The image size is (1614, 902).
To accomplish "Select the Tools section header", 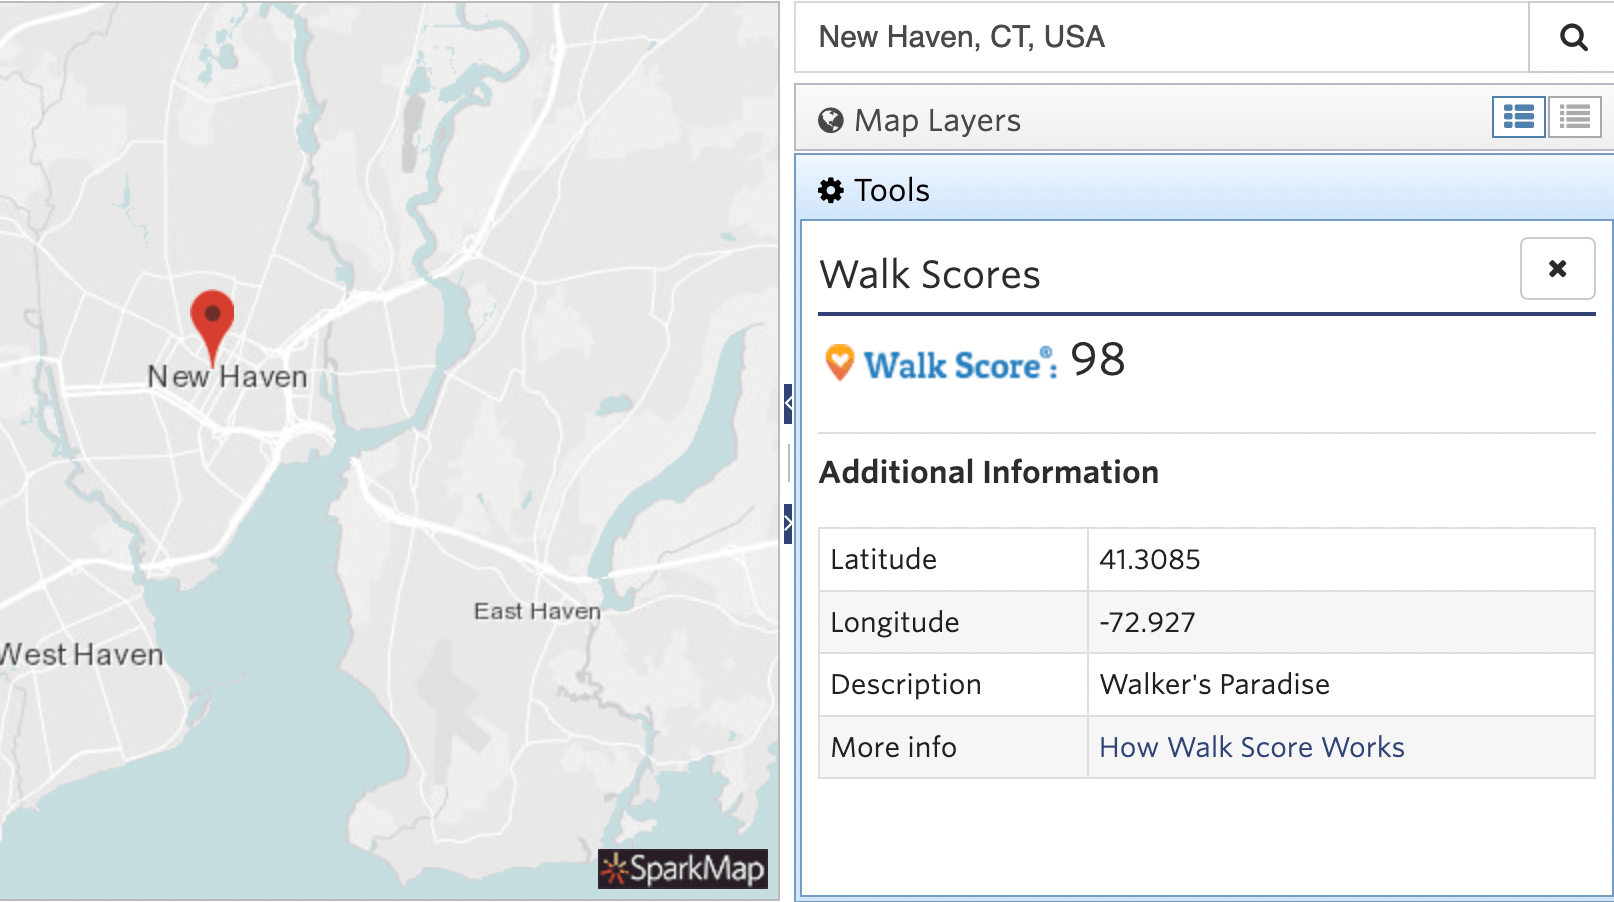I will [x=890, y=189].
